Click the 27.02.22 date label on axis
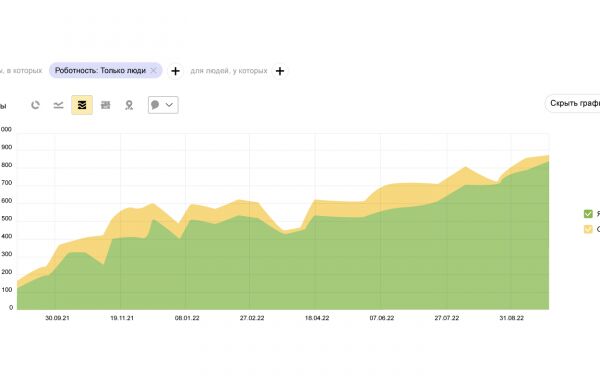The image size is (600, 384). tap(252, 318)
